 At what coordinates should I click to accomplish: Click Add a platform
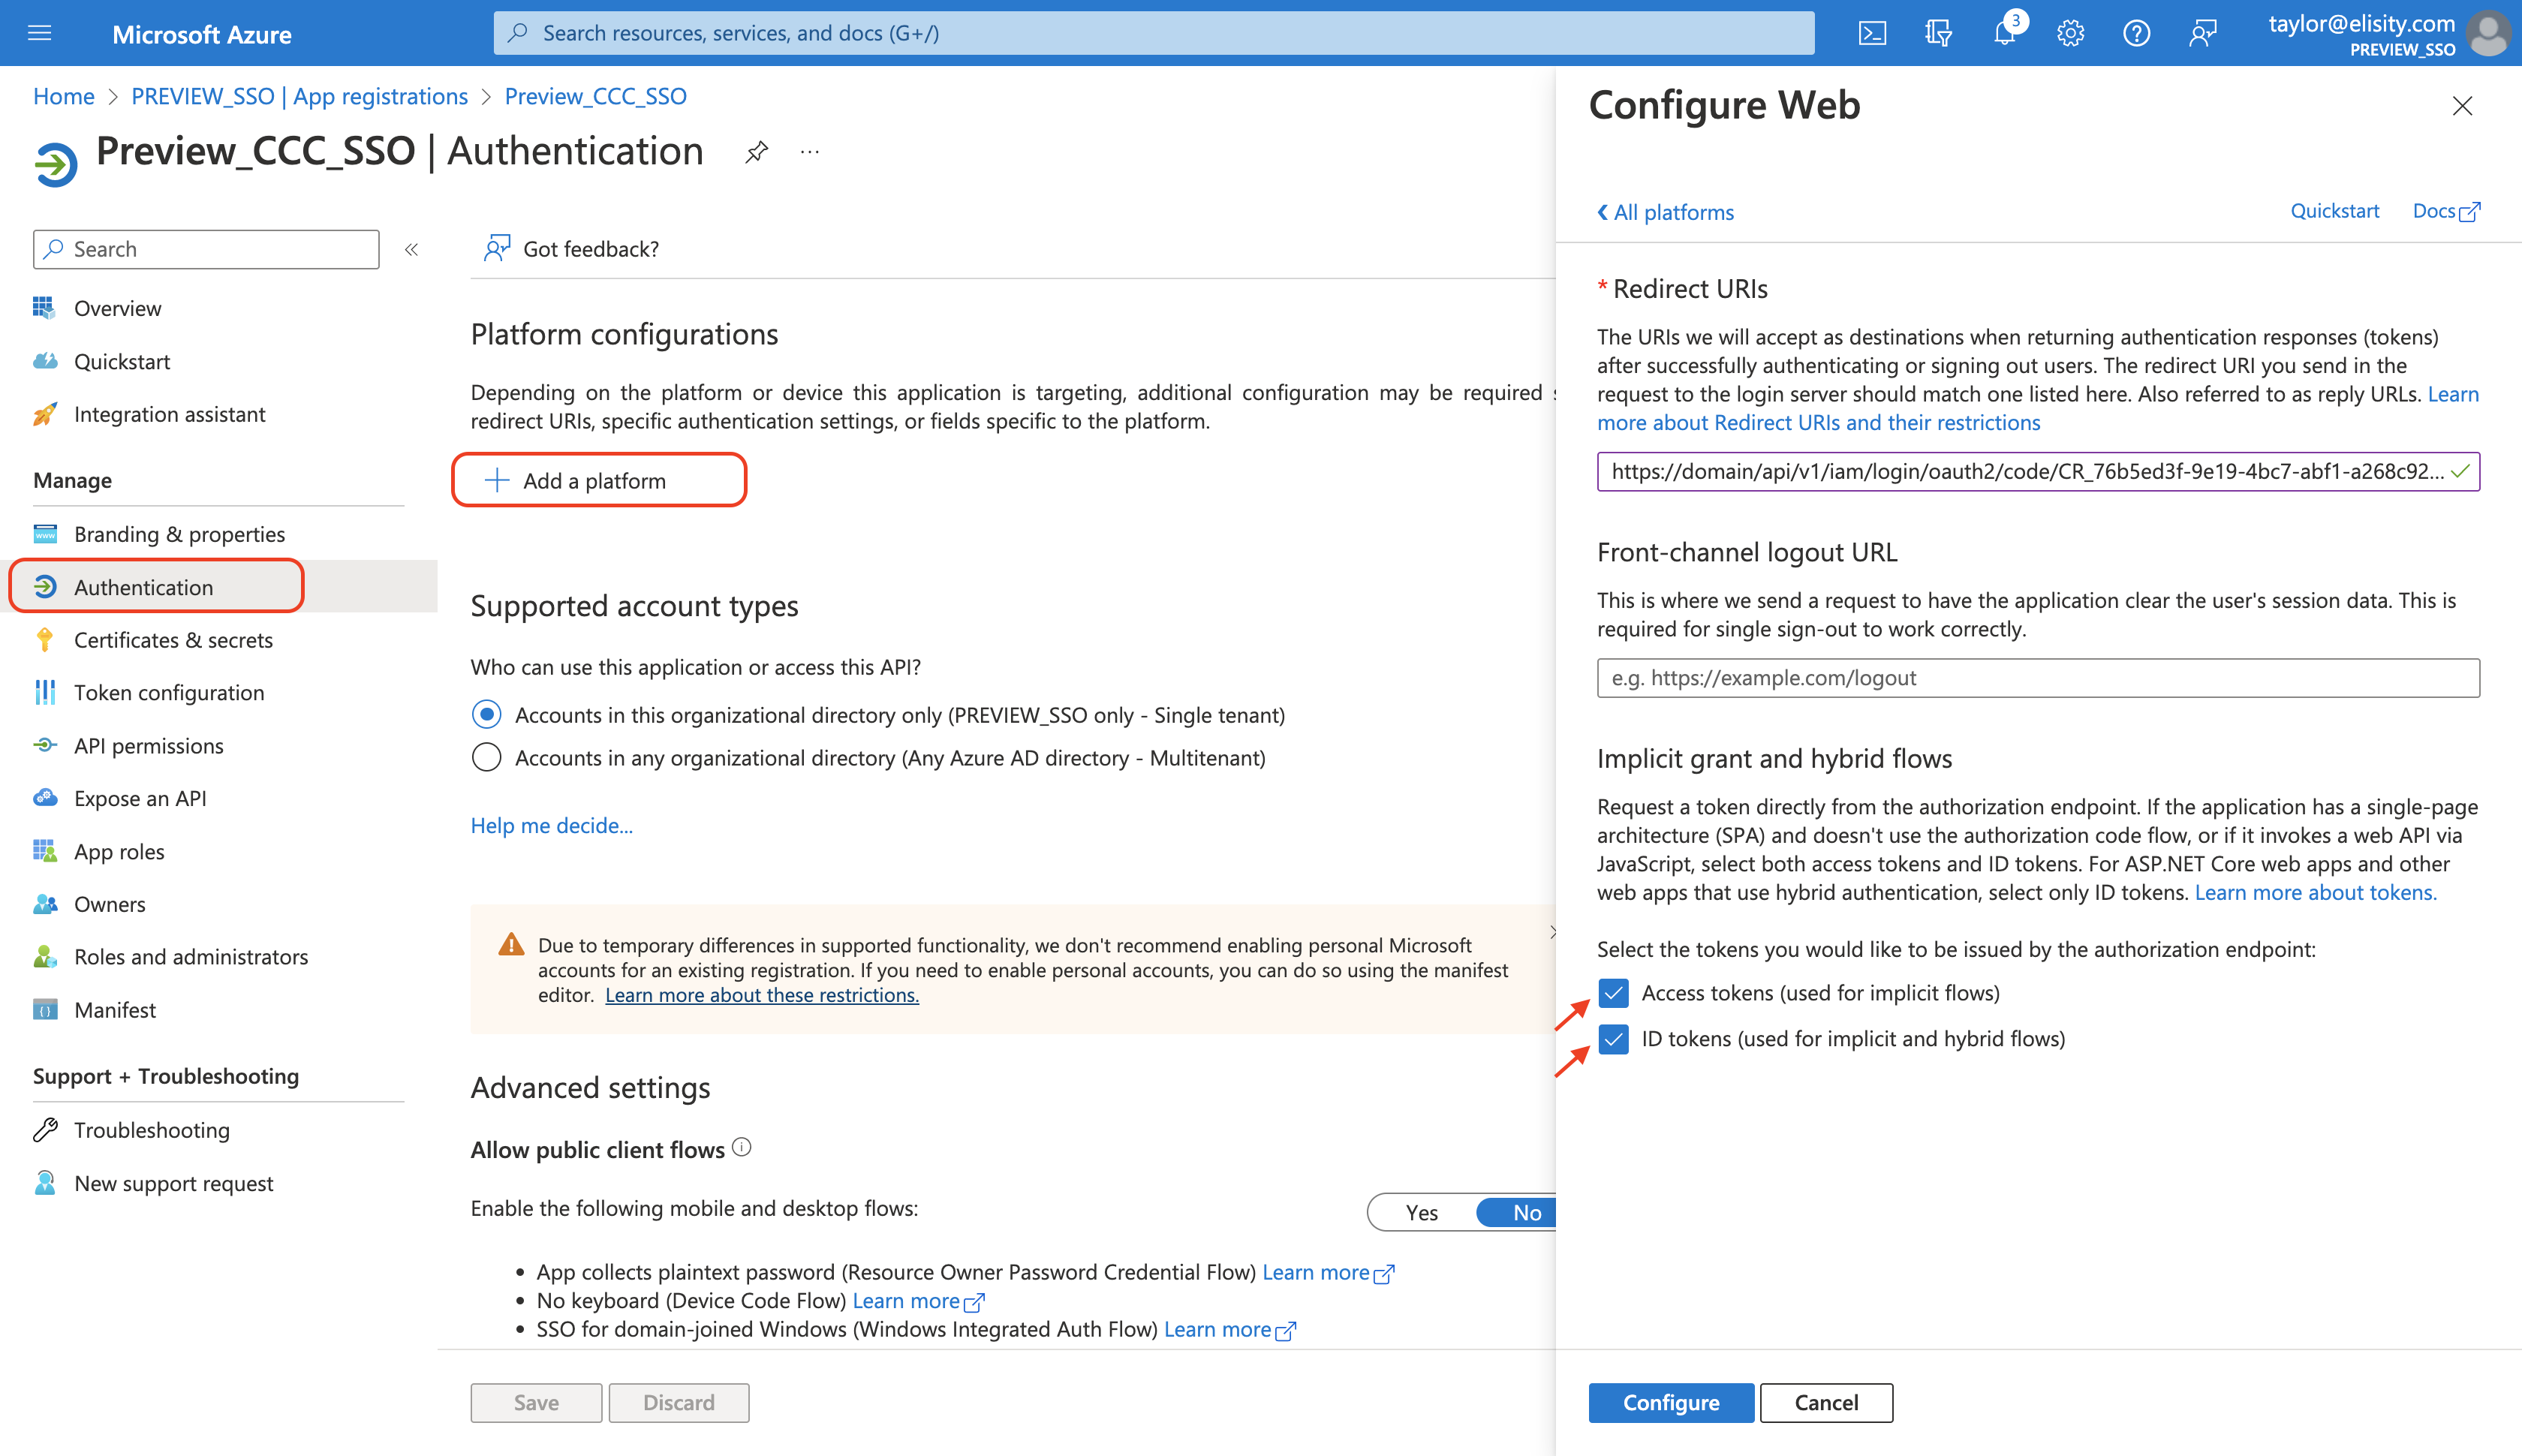tap(598, 481)
